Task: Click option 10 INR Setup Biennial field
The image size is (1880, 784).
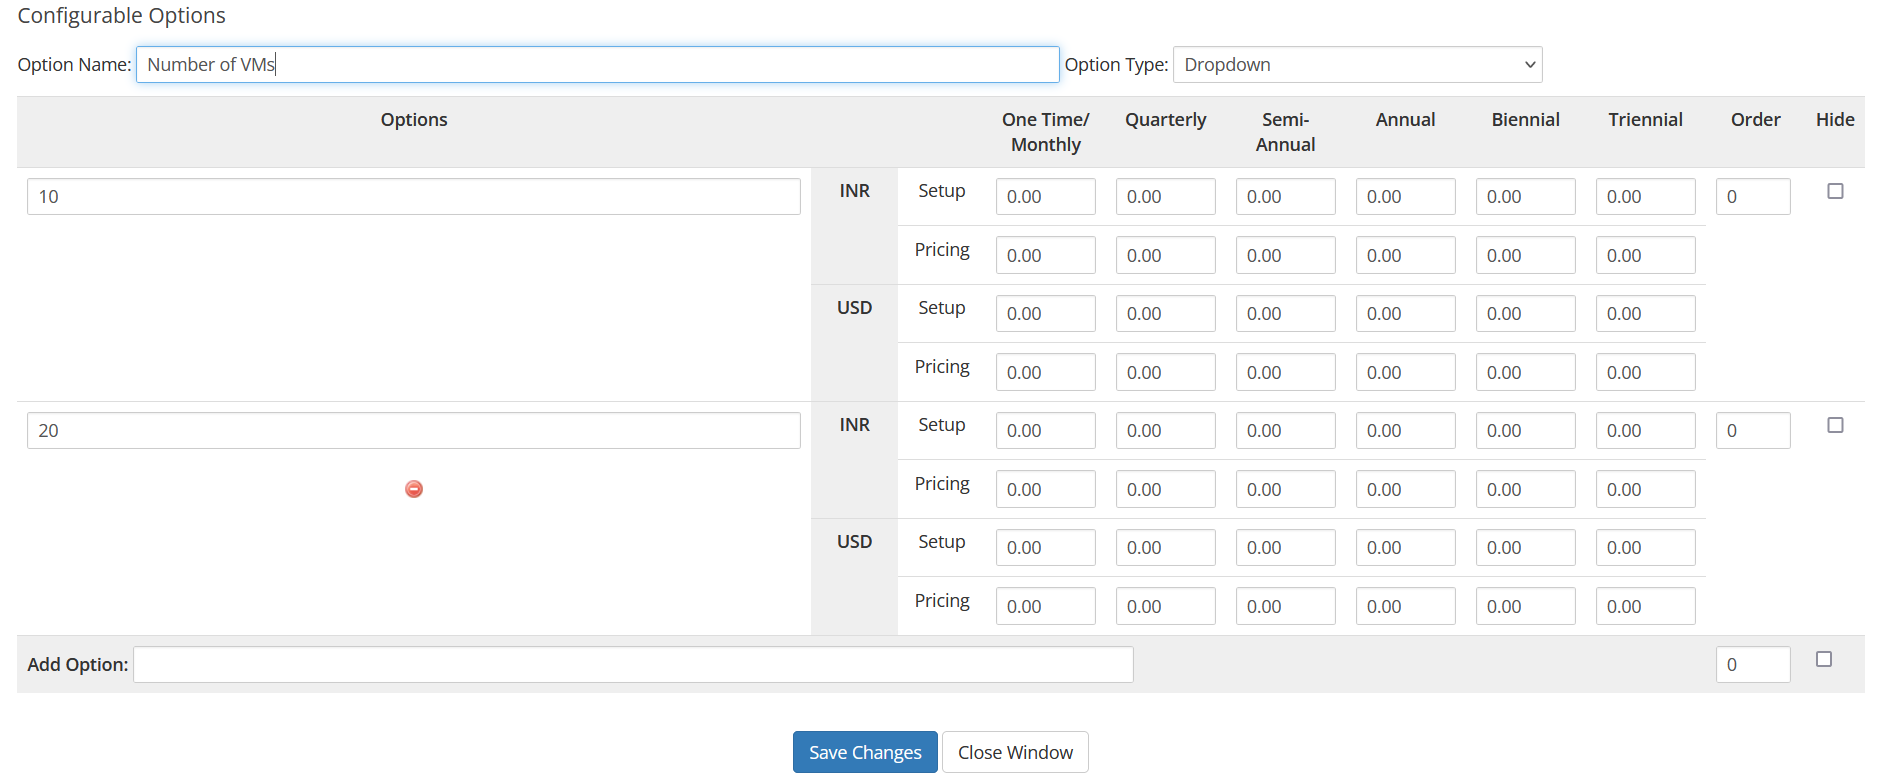Action: point(1525,197)
